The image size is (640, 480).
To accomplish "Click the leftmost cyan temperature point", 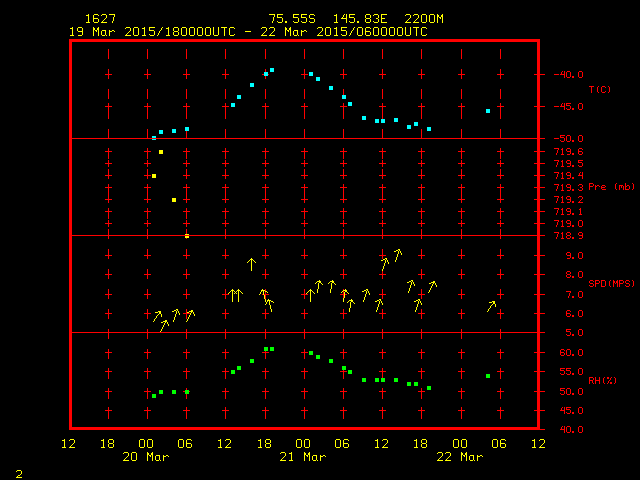I will [x=154, y=137].
